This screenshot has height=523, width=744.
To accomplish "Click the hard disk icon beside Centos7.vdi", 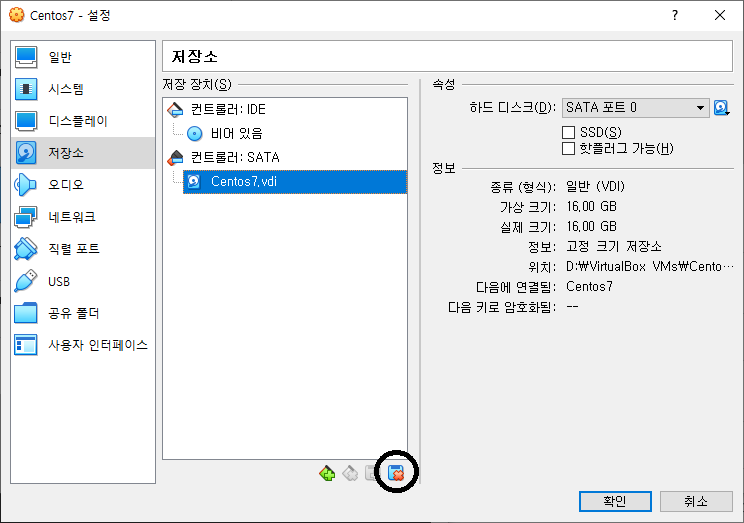I will coord(194,182).
